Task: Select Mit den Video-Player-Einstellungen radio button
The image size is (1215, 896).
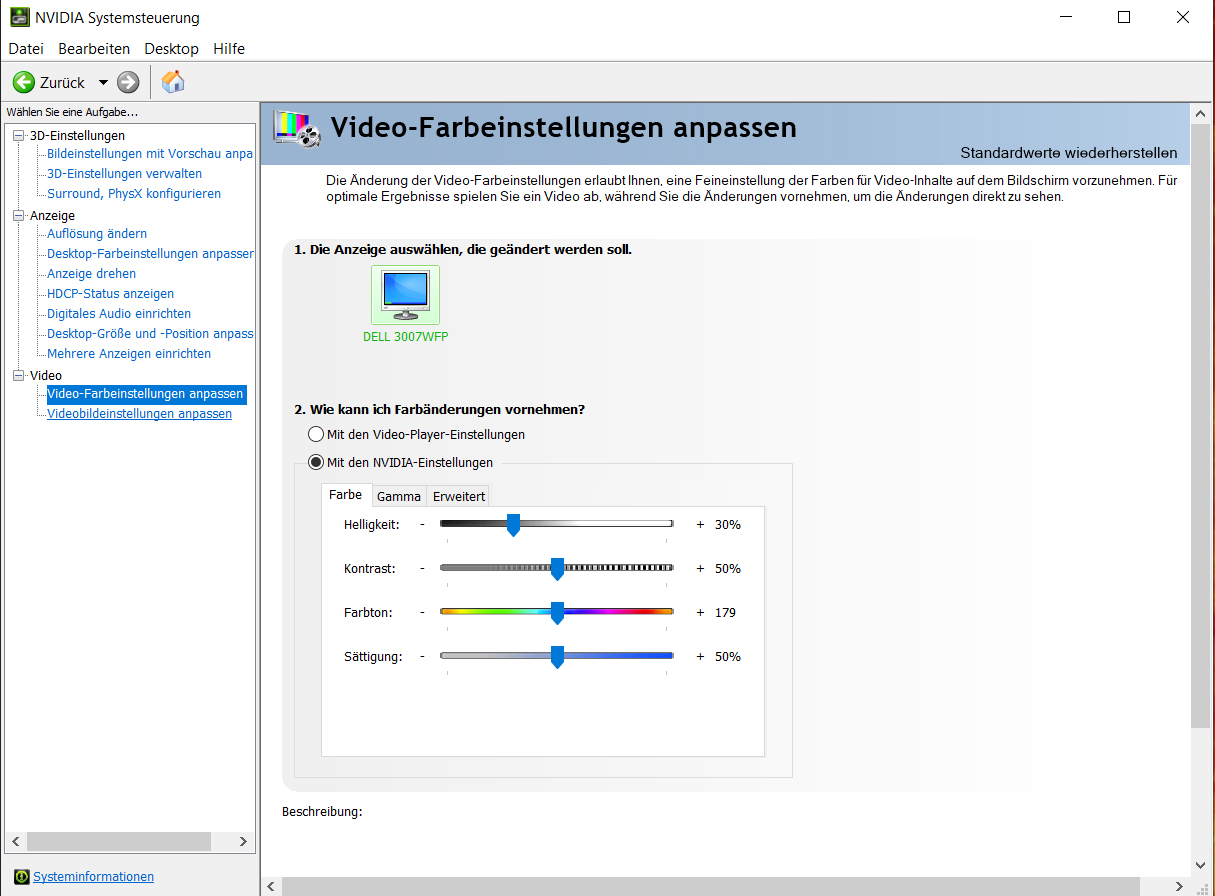Action: (x=316, y=435)
